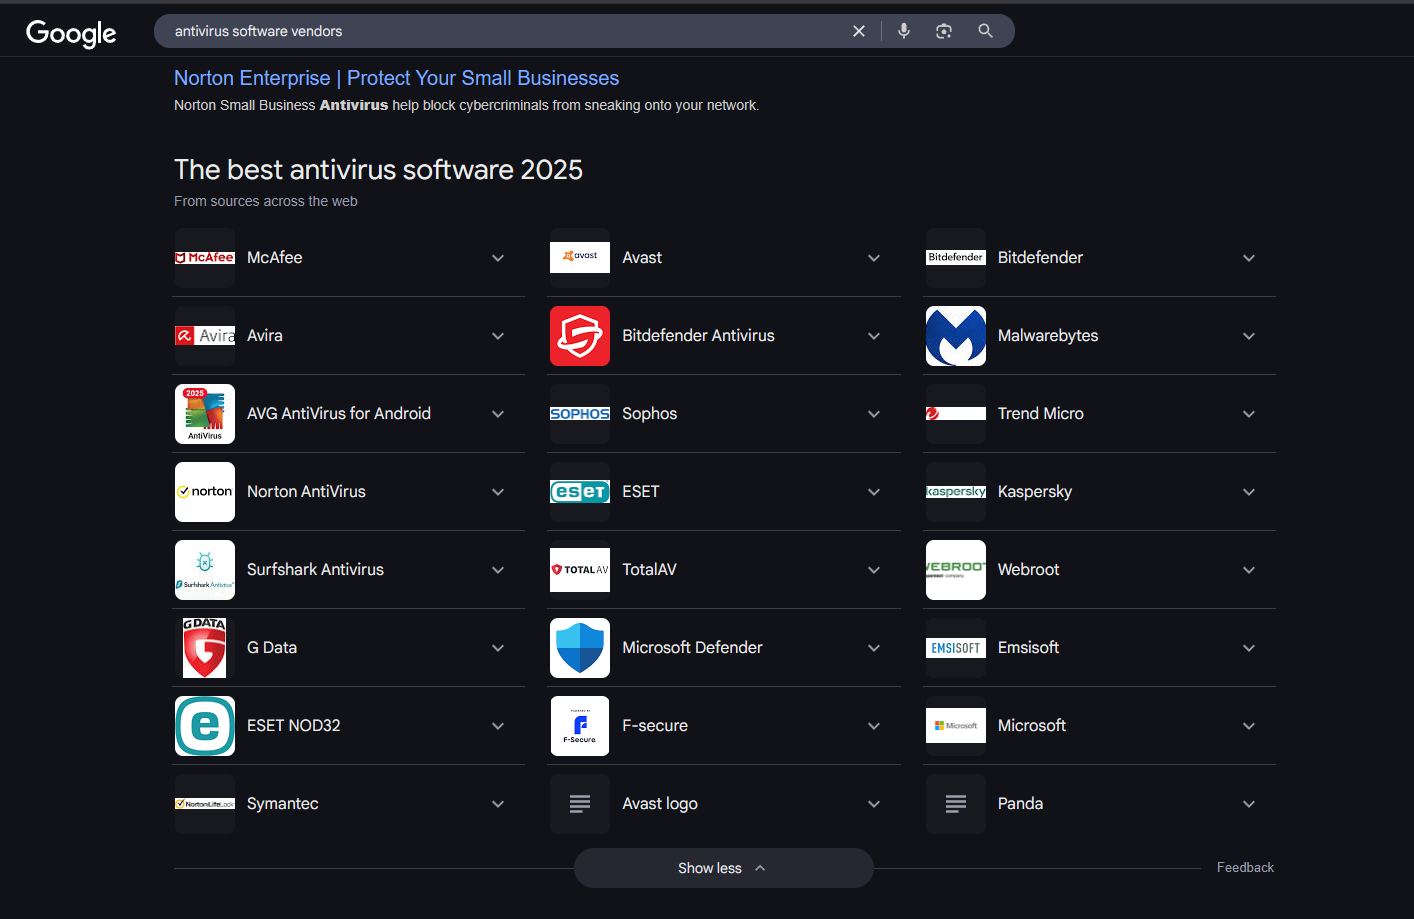The width and height of the screenshot is (1414, 919).
Task: Select the McAfee name text
Action: [275, 258]
